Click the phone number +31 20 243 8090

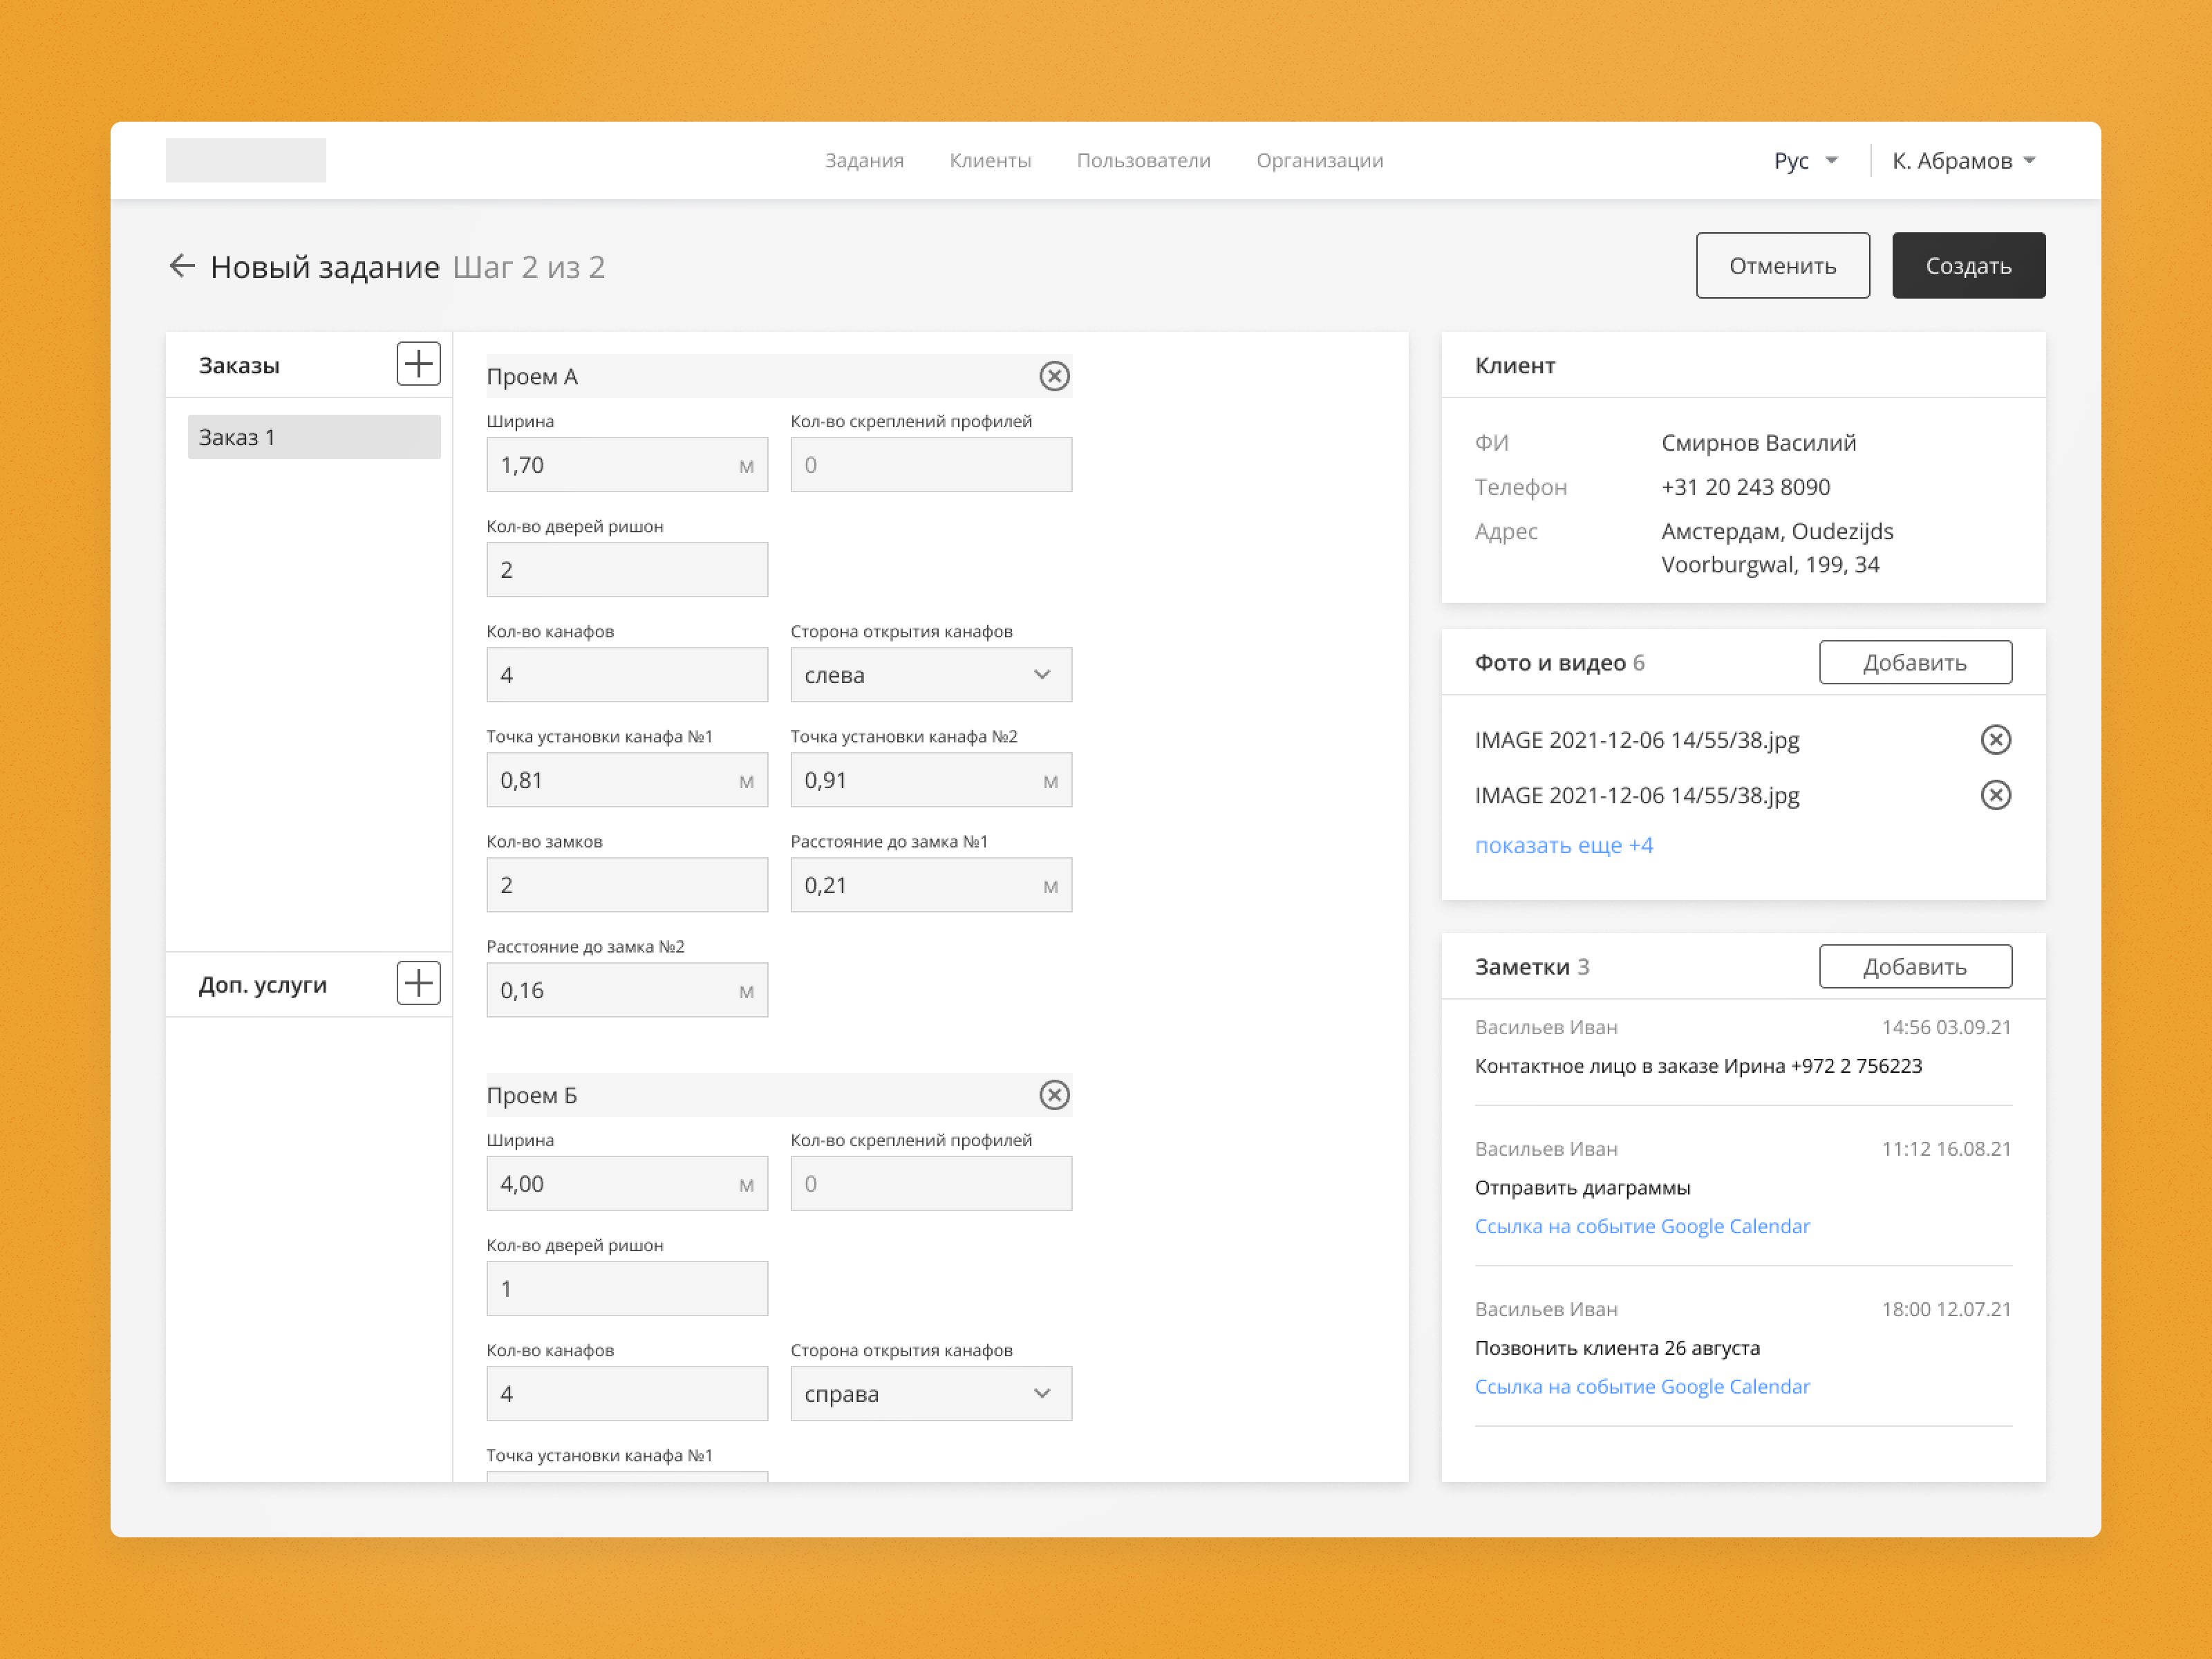(1745, 487)
